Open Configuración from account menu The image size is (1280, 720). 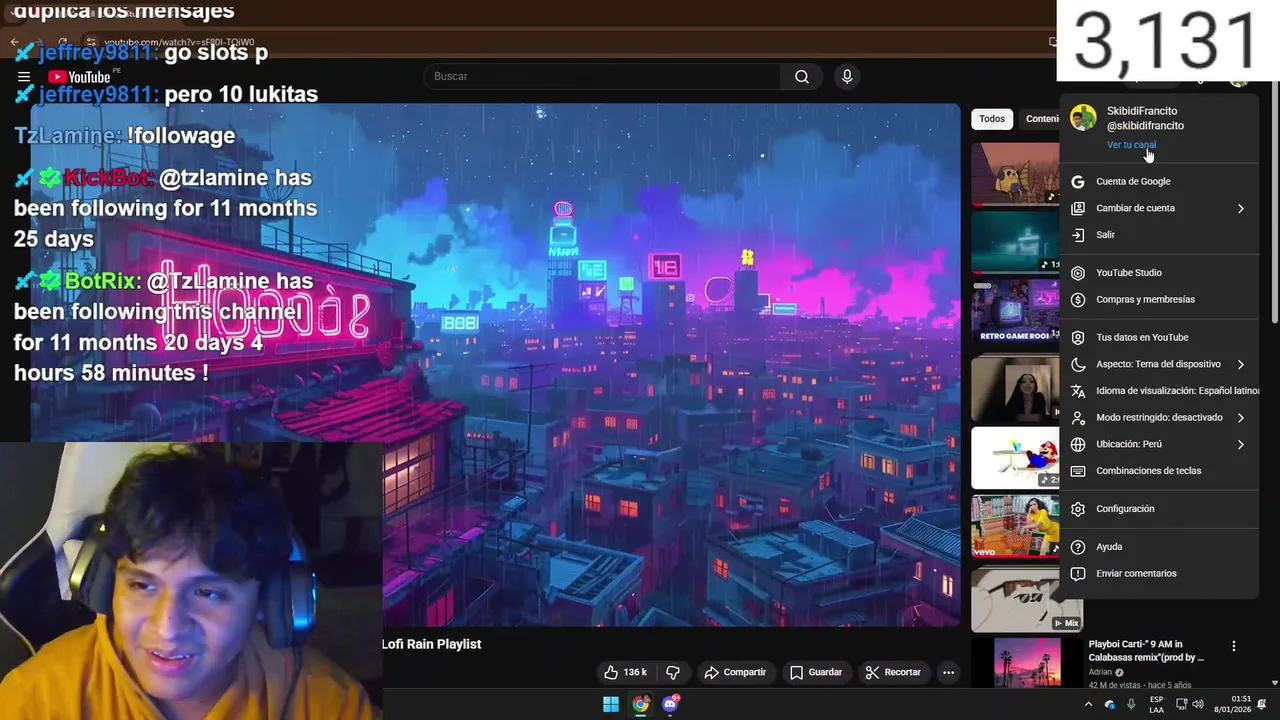[1160, 509]
